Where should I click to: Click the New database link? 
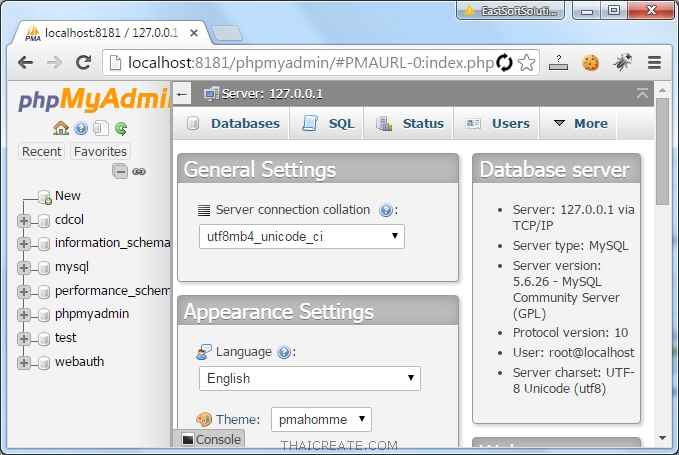tap(68, 196)
